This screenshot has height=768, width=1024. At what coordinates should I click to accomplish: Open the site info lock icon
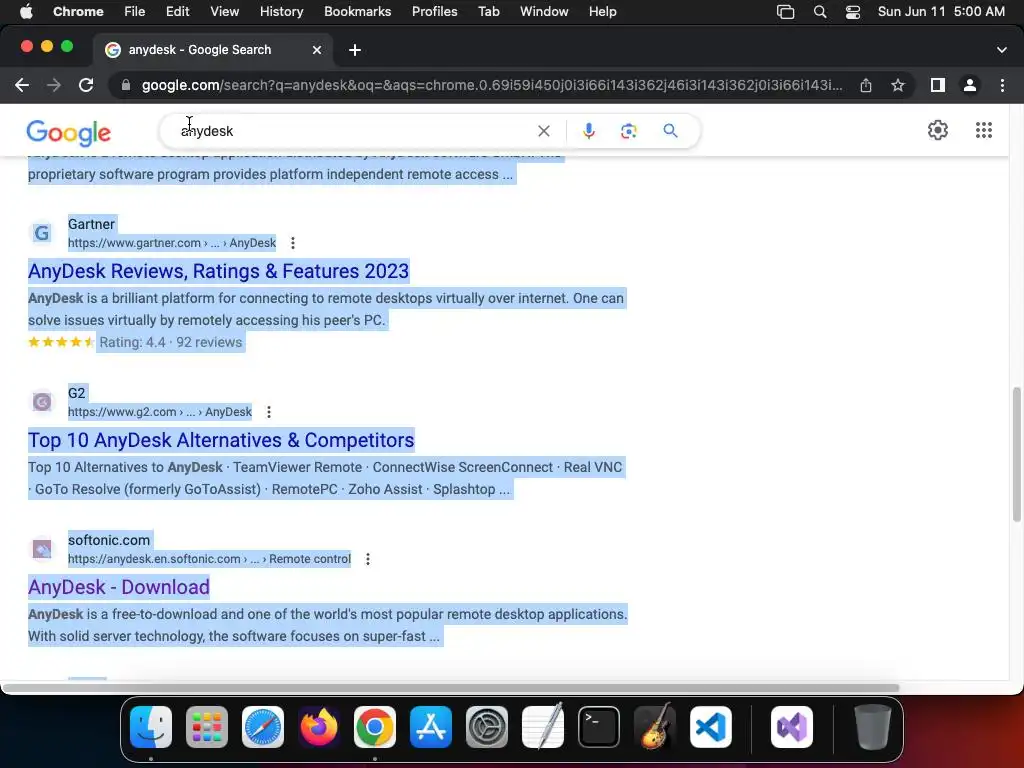point(126,85)
